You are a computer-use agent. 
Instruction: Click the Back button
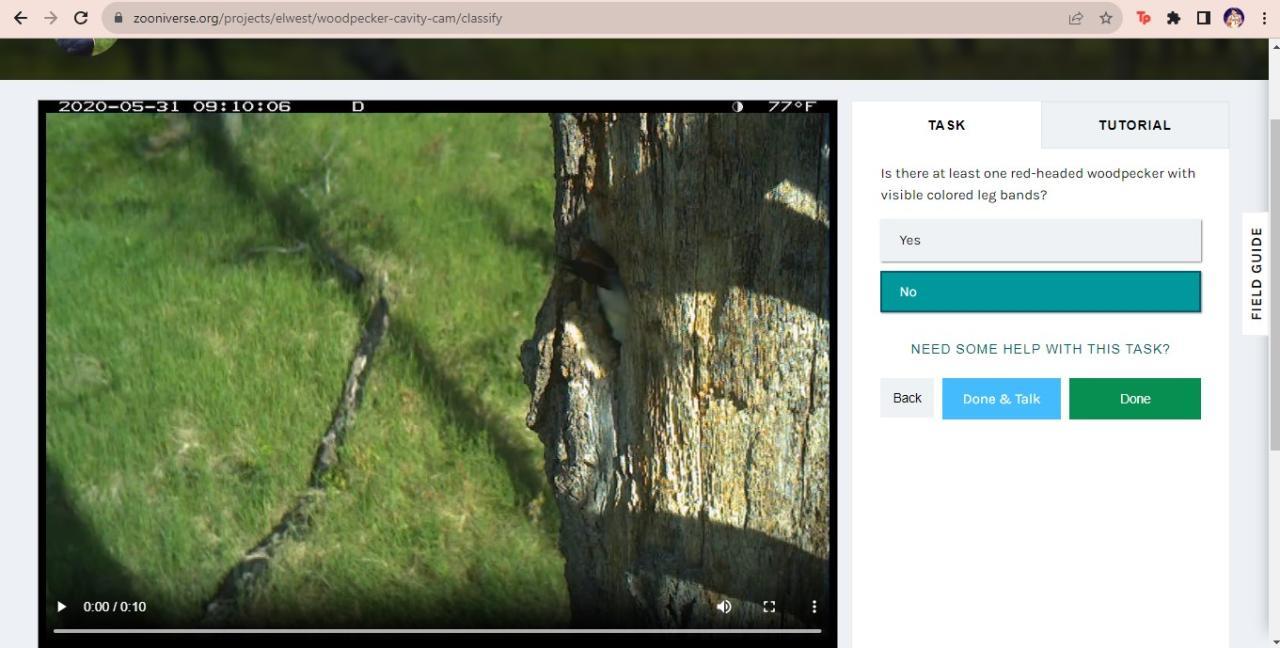(907, 398)
